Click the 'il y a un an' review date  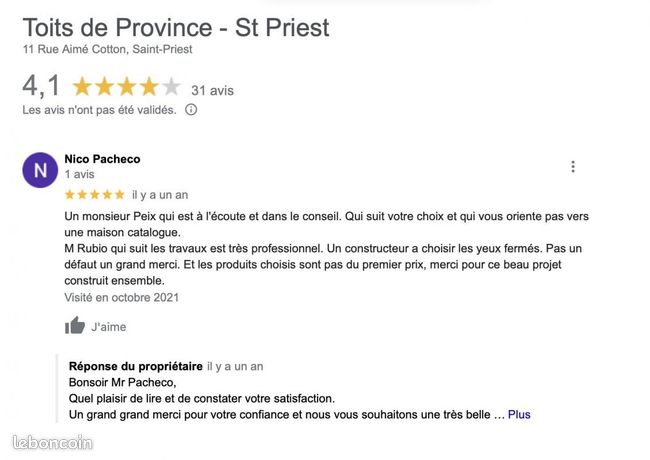[x=160, y=195]
